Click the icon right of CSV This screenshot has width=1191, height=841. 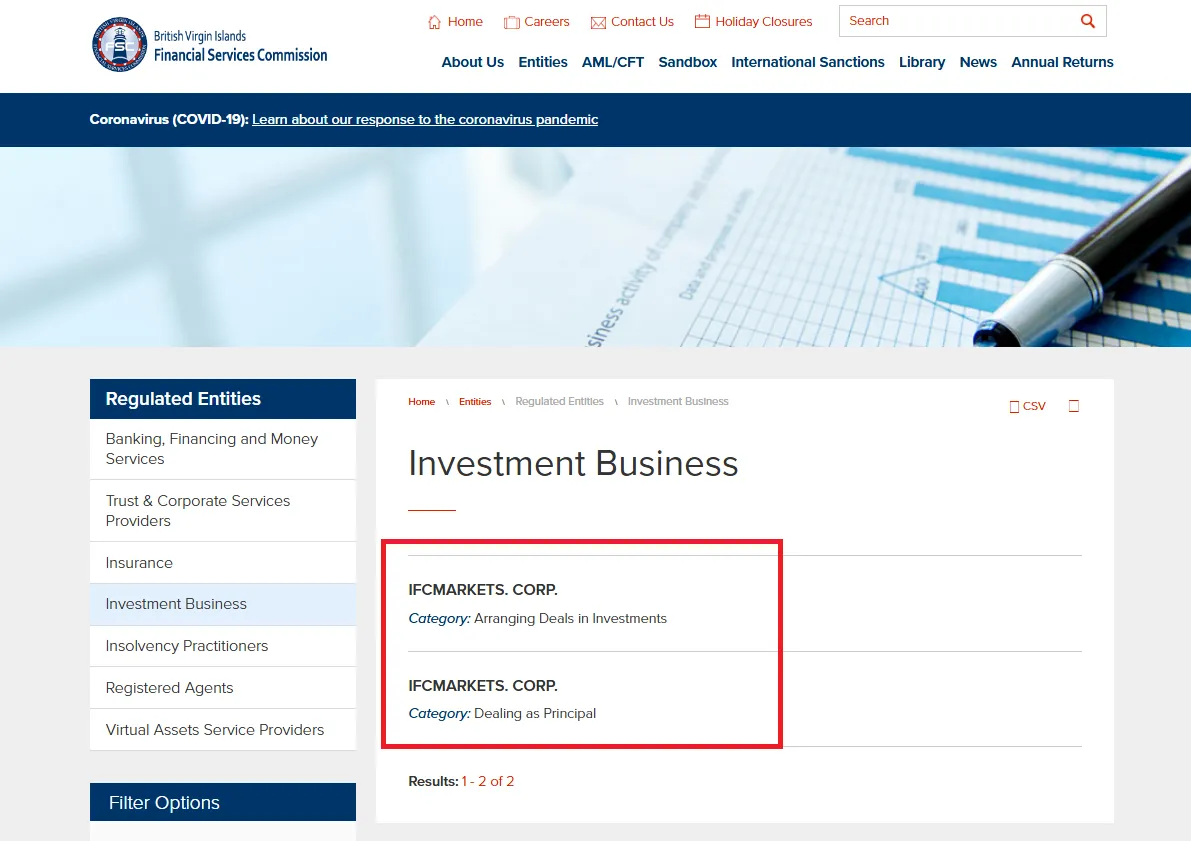tap(1074, 406)
